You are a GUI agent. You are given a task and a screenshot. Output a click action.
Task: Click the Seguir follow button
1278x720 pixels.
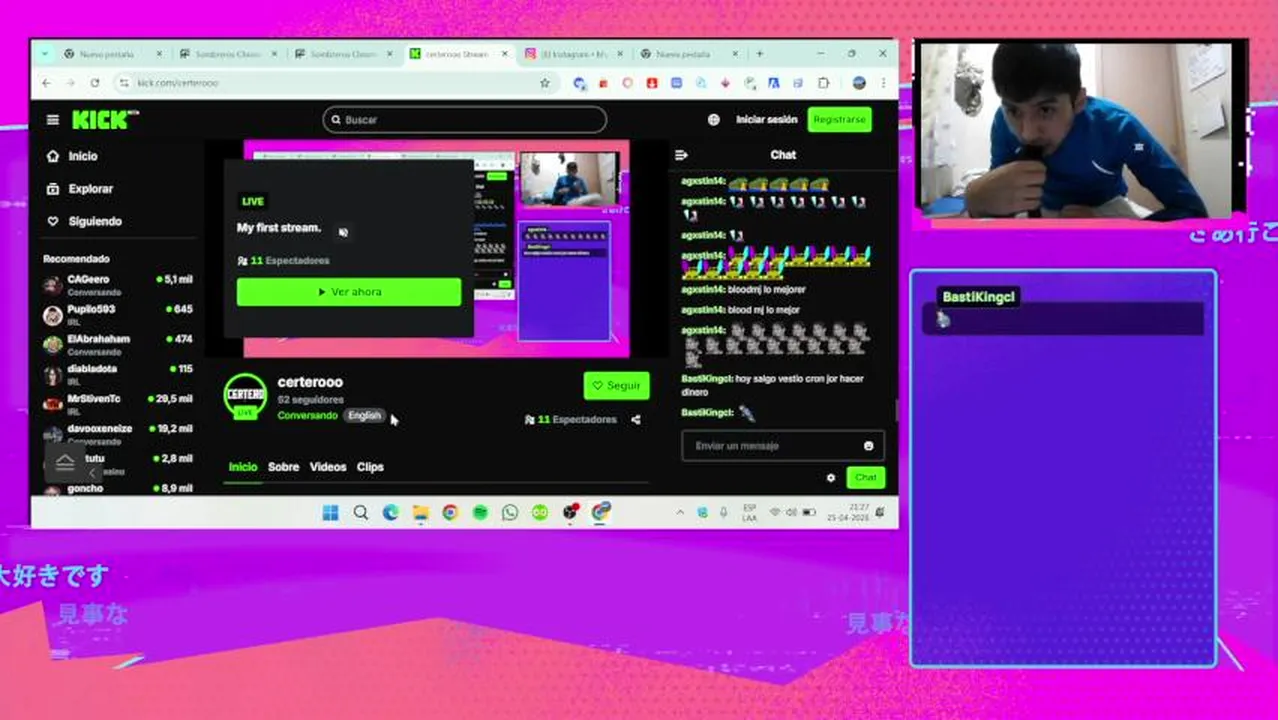(x=616, y=386)
